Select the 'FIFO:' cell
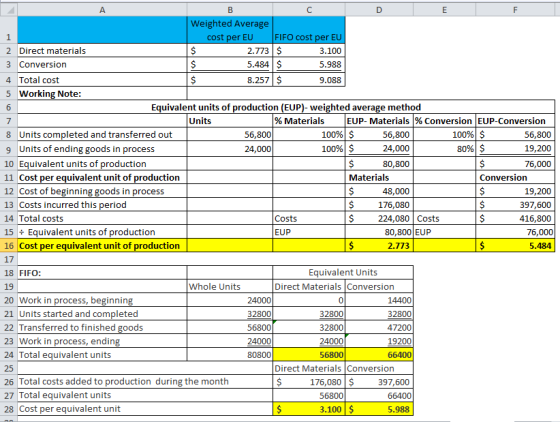Image resolution: width=560 pixels, height=422 pixels. [x=102, y=273]
